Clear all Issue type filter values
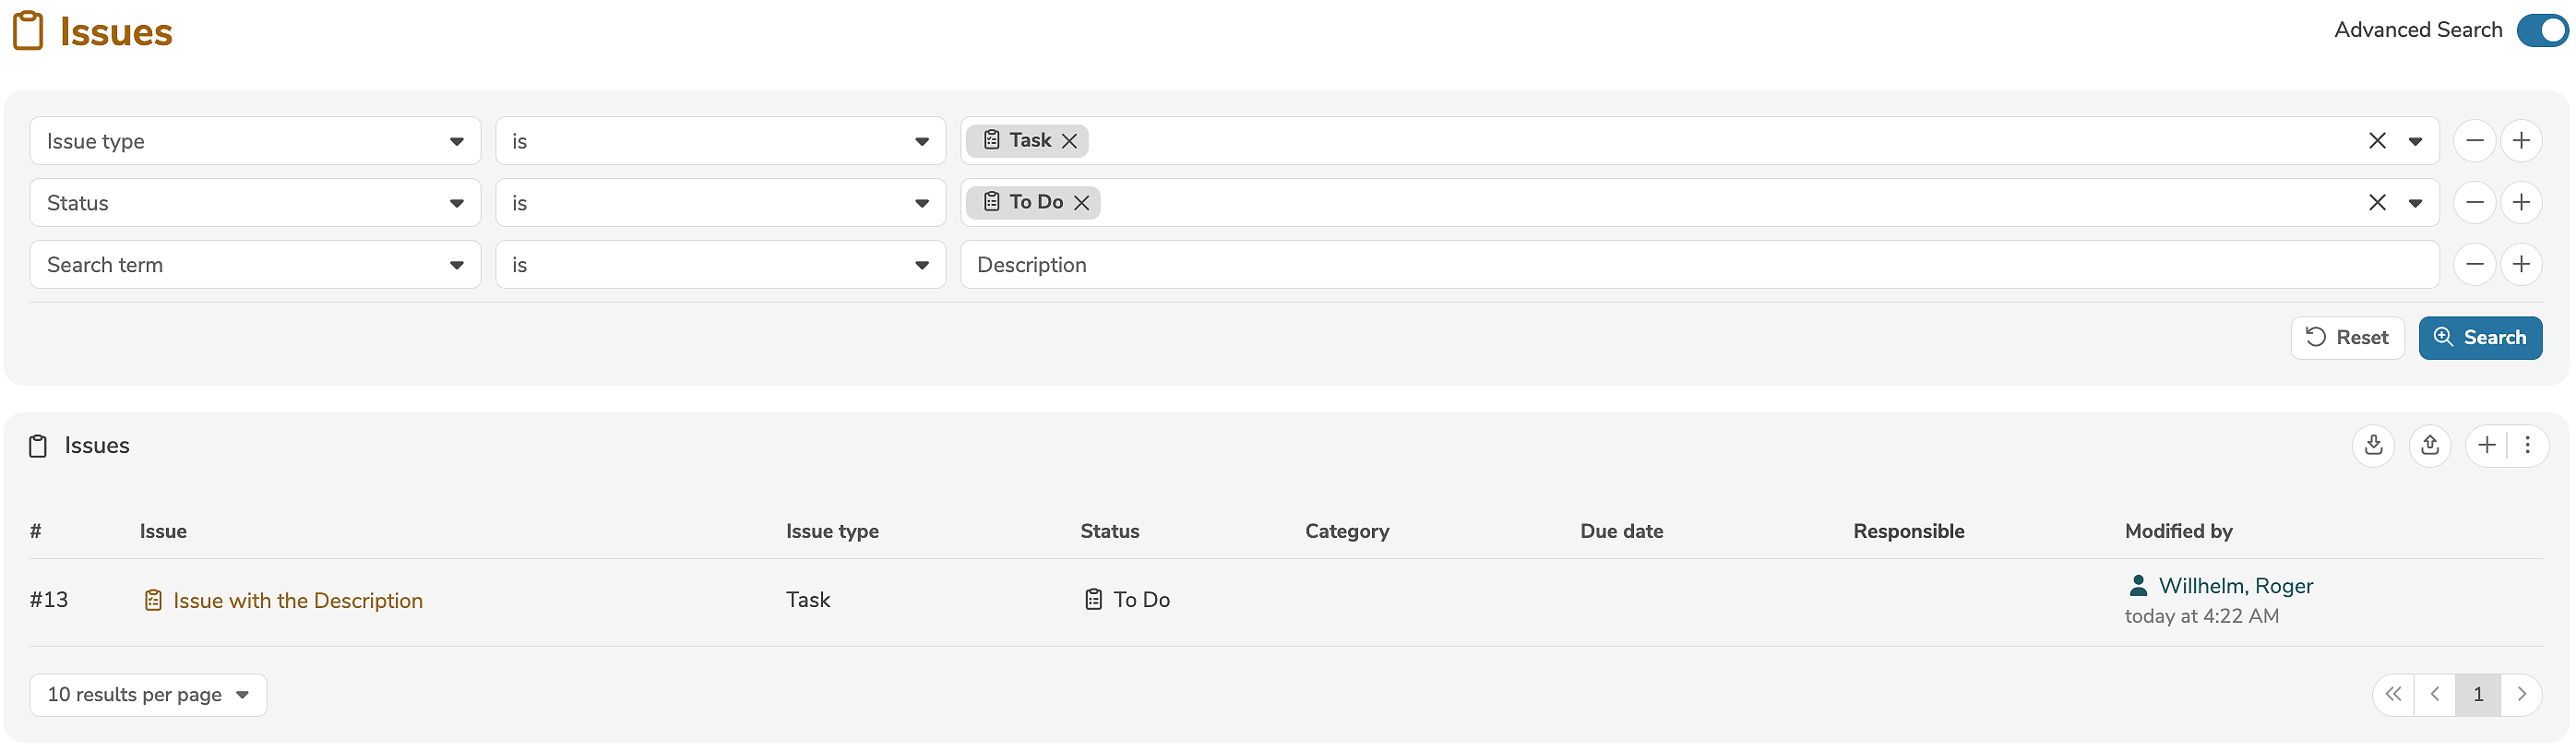The width and height of the screenshot is (2576, 751). click(2376, 141)
